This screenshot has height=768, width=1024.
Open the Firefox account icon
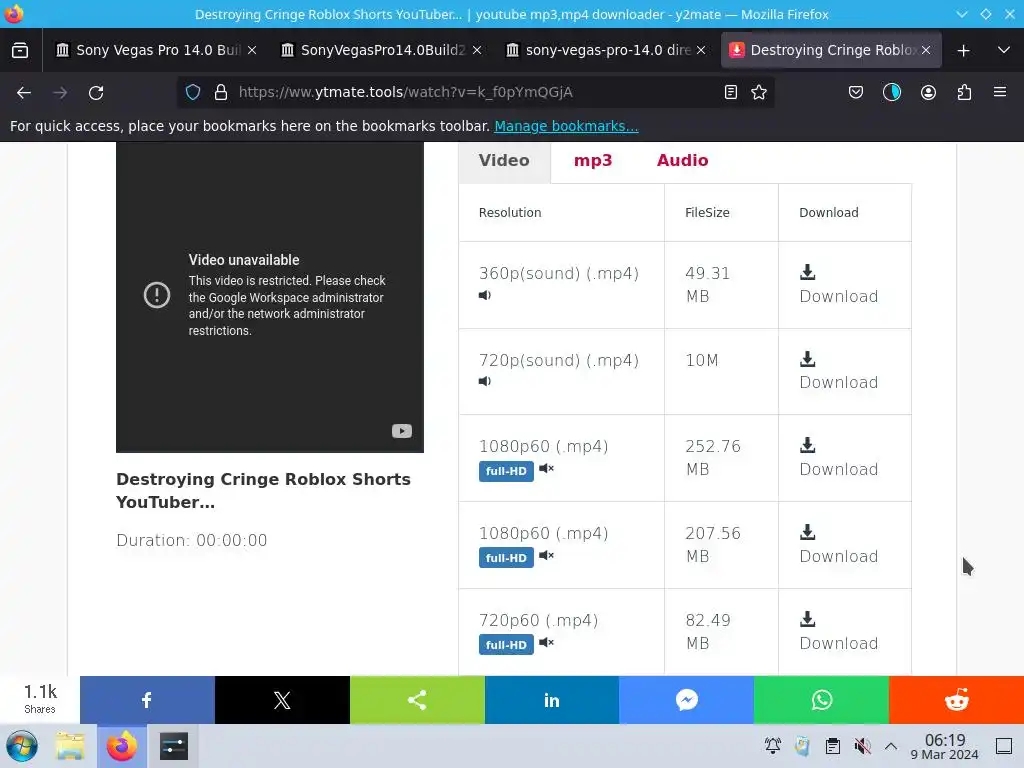pos(928,92)
